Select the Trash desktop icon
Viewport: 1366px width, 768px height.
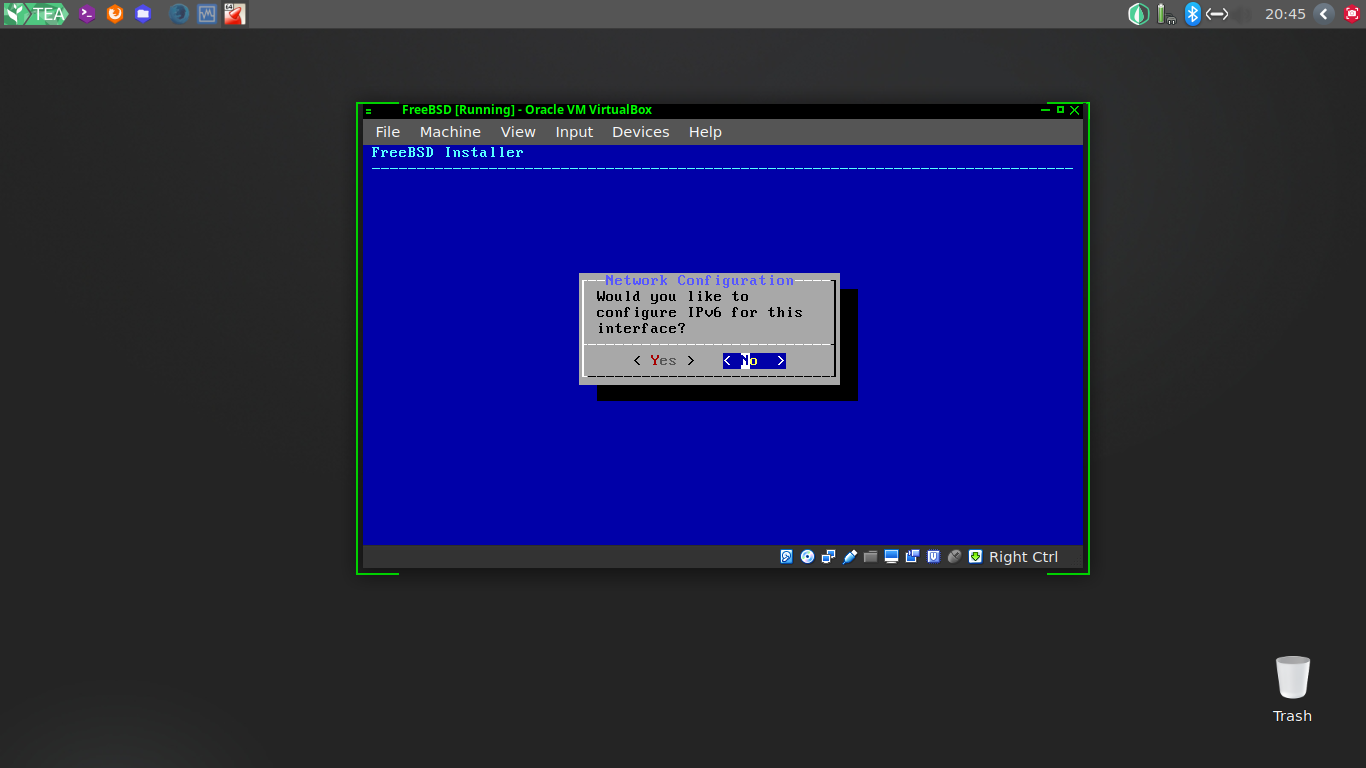pos(1292,689)
